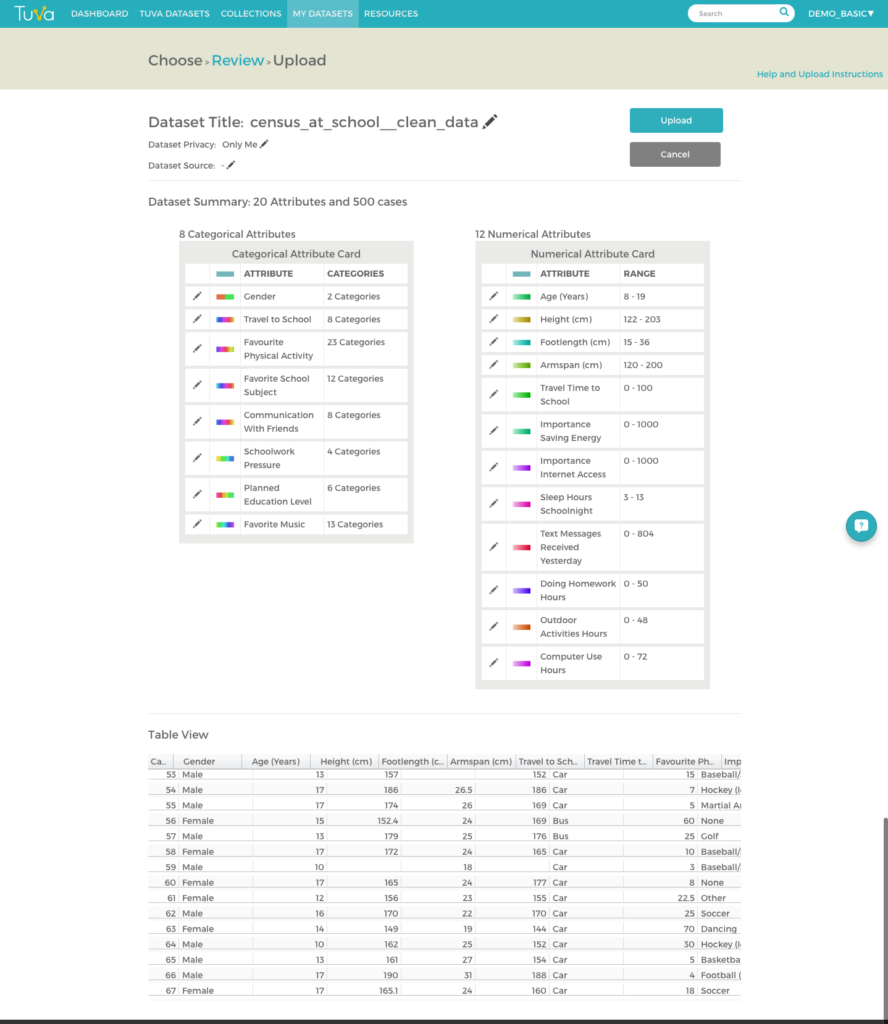Screen dimensions: 888x1024
Task: Edit dataset privacy pencil icon
Action: [264, 144]
